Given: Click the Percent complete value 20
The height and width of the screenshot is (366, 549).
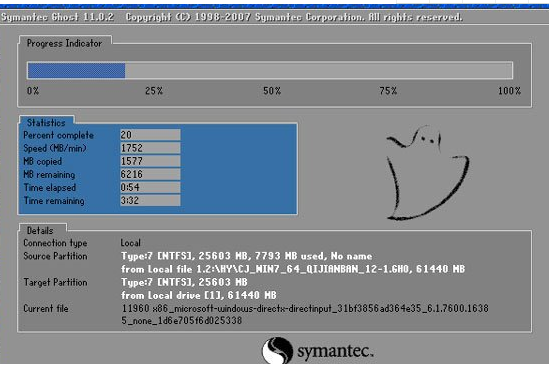Looking at the screenshot, I should [x=150, y=135].
